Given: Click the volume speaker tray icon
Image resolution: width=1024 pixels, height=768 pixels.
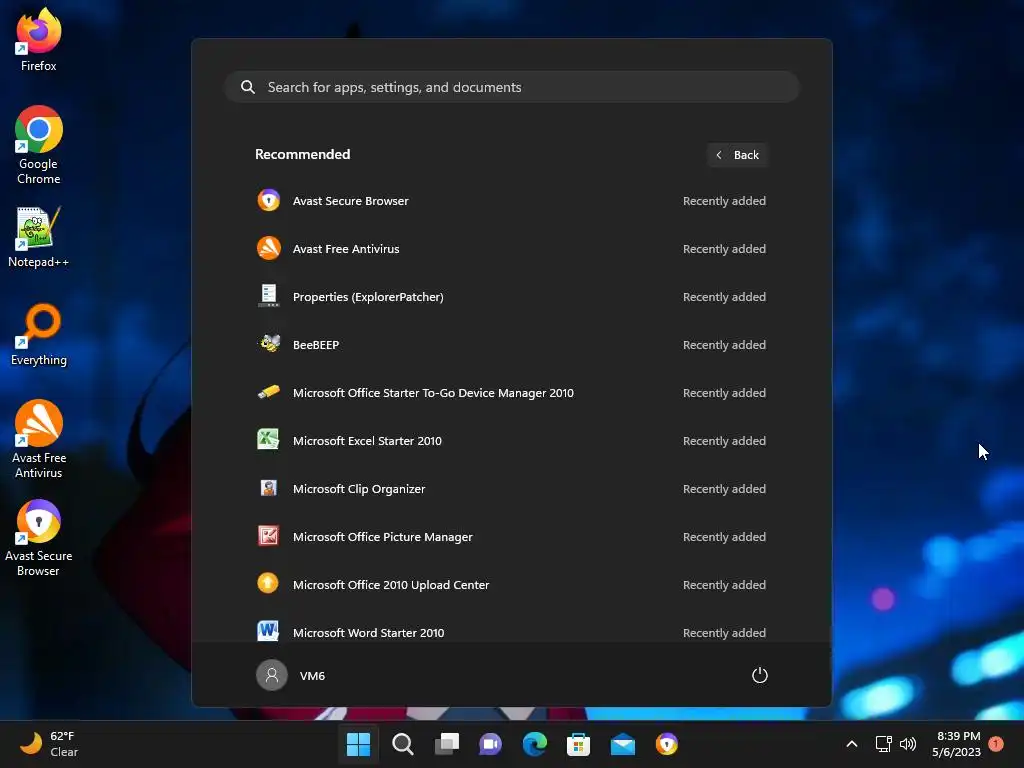Looking at the screenshot, I should [x=908, y=744].
